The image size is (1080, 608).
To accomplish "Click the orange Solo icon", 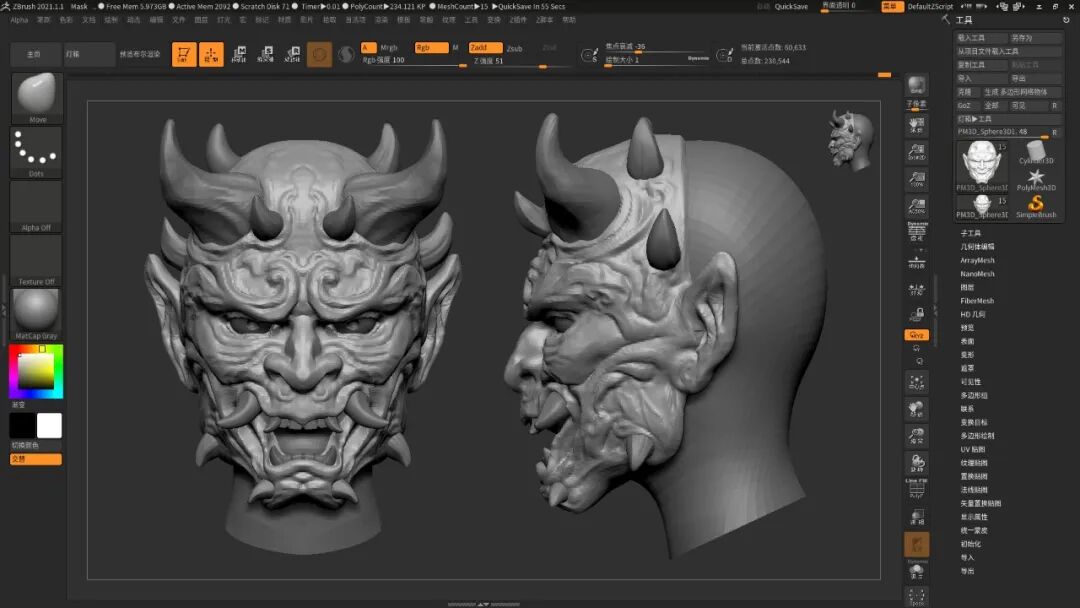I will click(917, 544).
